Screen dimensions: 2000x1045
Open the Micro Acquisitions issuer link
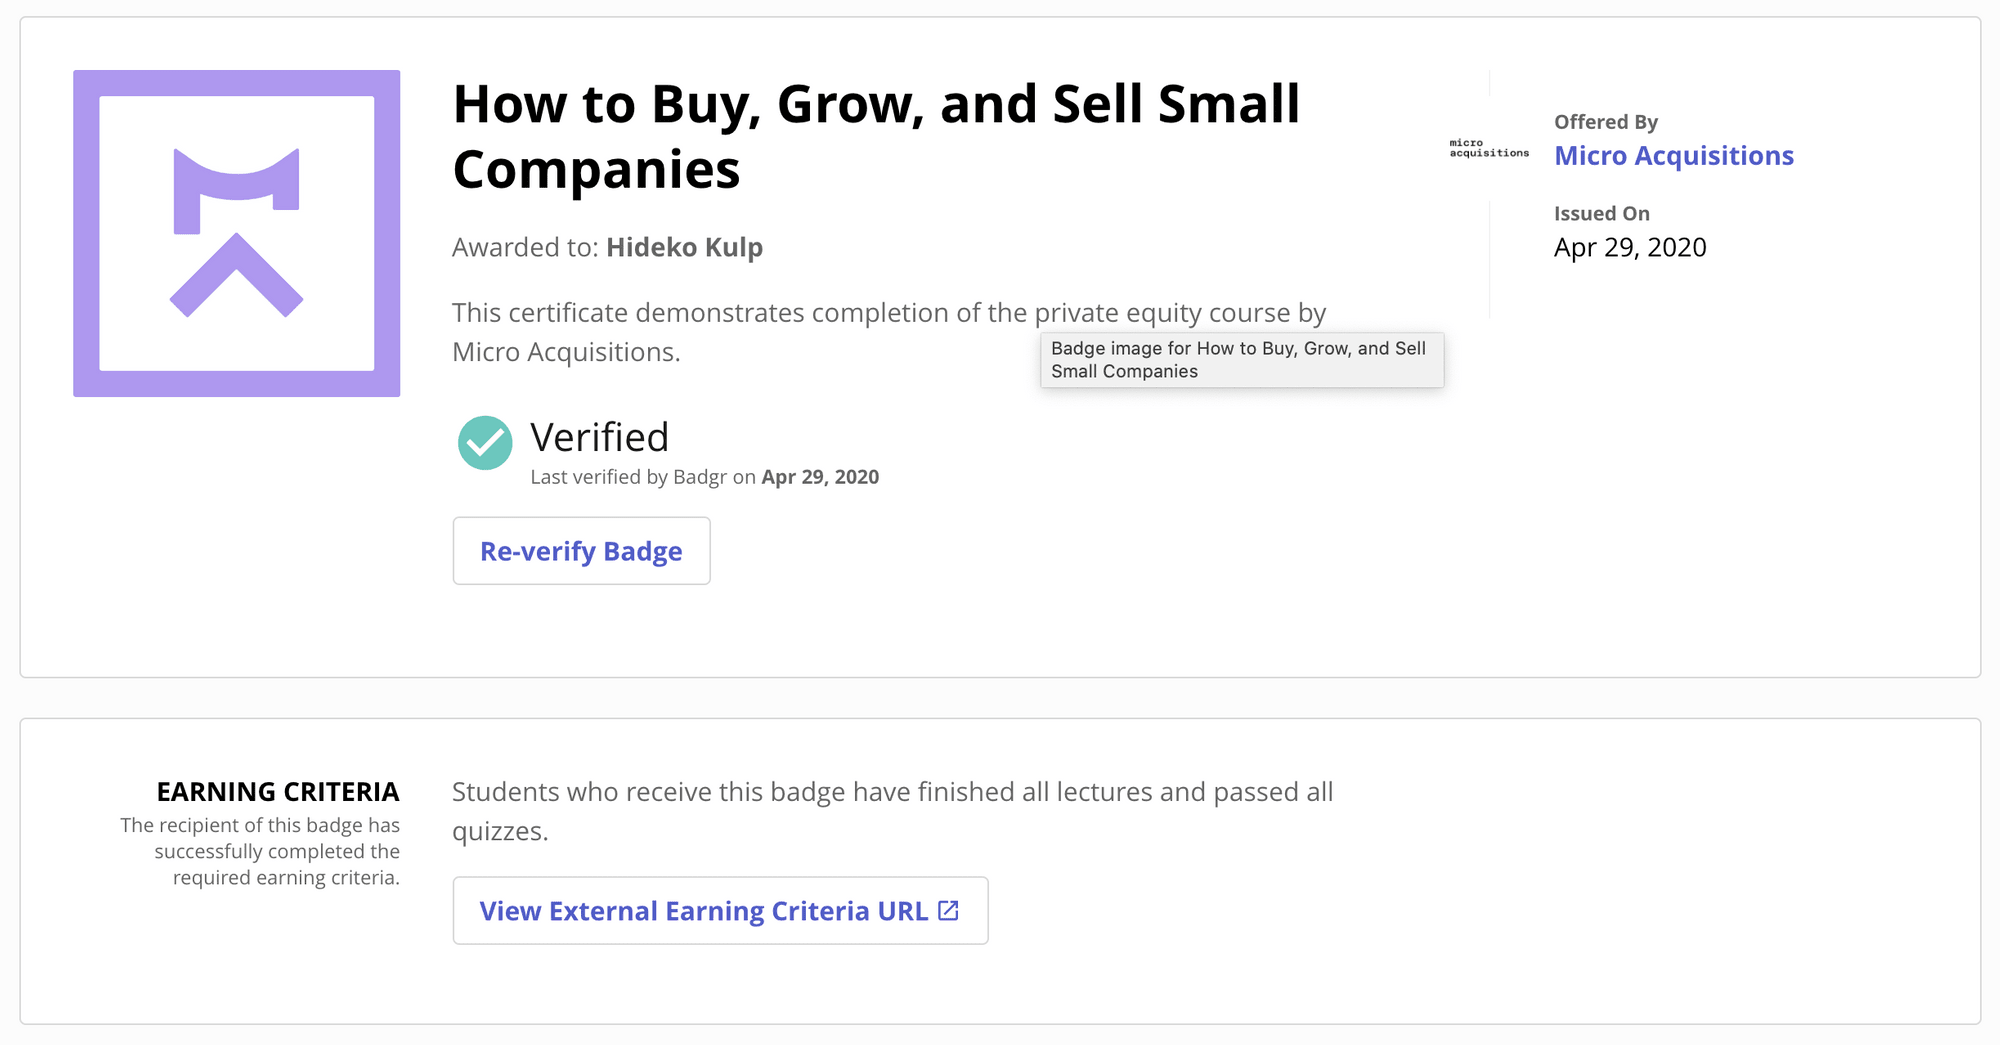tap(1674, 156)
